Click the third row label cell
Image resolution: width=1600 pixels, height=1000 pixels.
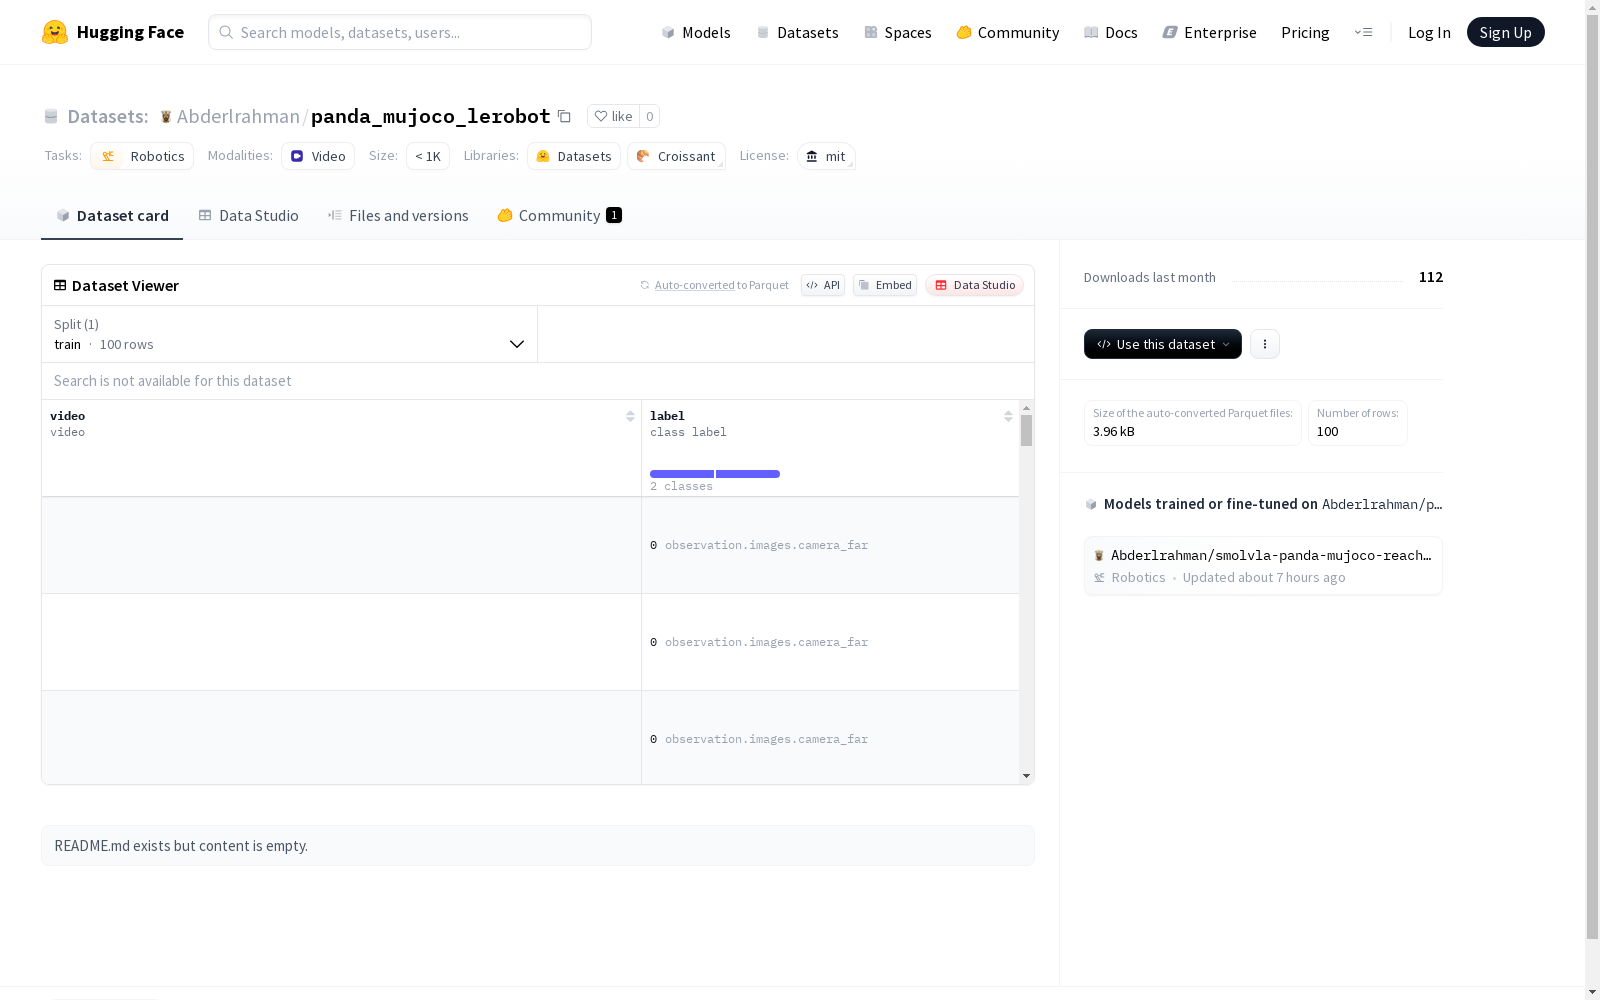click(830, 738)
